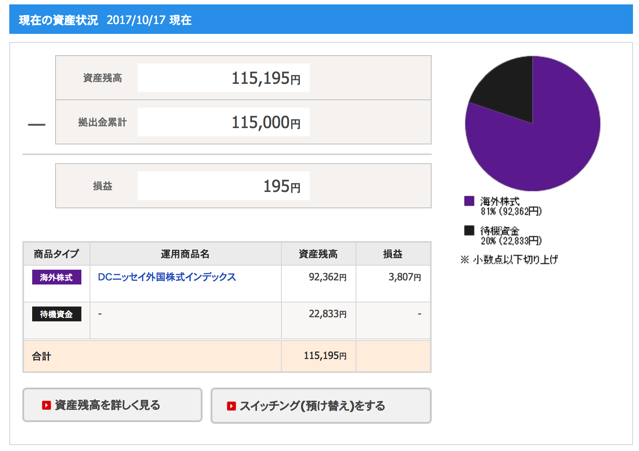Click the 現在の資産状況 header title
This screenshot has width=639, height=451.
pyautogui.click(x=58, y=20)
